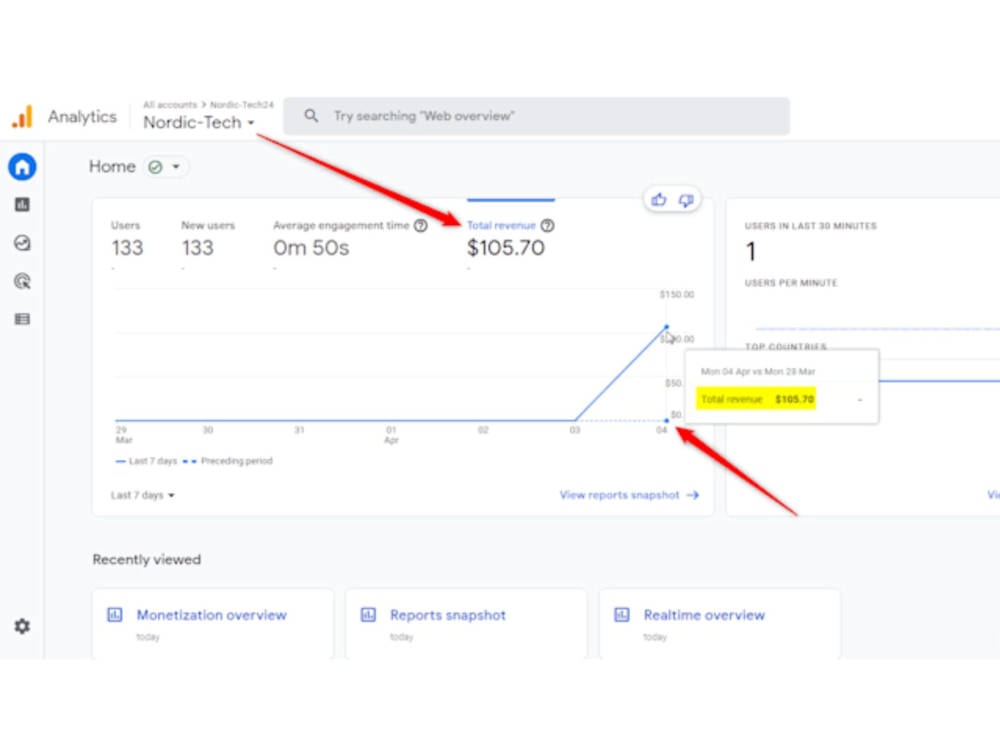Click the verified status badge next to Home

pos(153,167)
